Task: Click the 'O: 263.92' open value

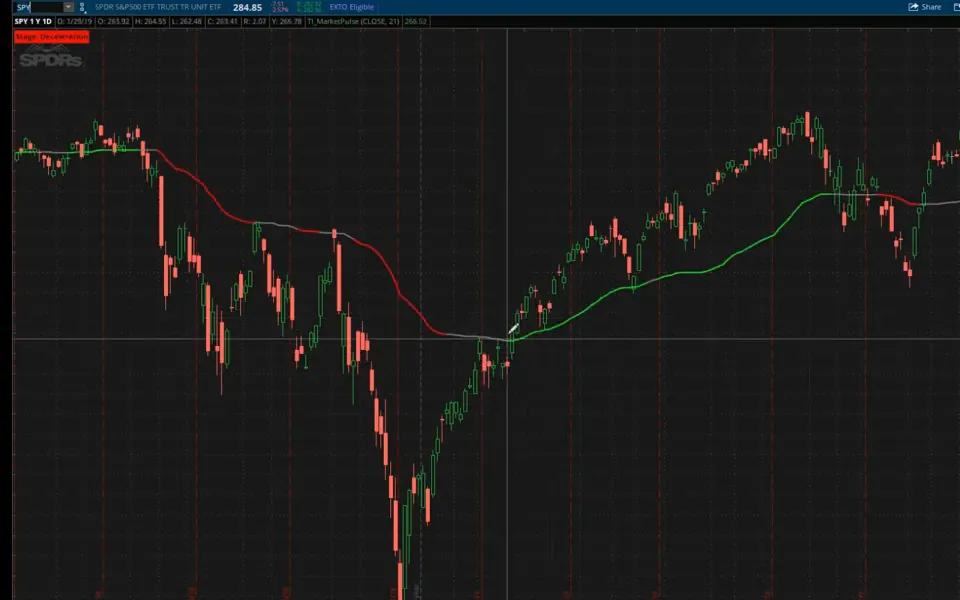Action: pos(114,21)
